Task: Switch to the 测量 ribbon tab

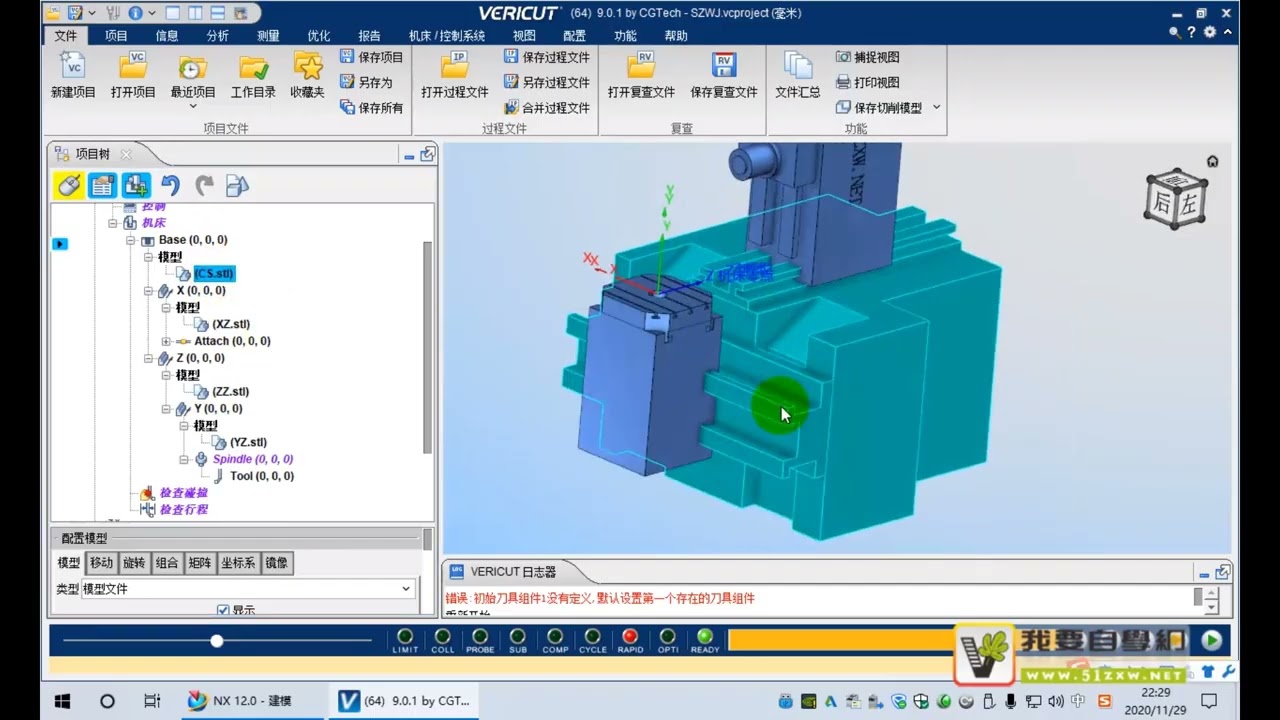Action: 268,35
